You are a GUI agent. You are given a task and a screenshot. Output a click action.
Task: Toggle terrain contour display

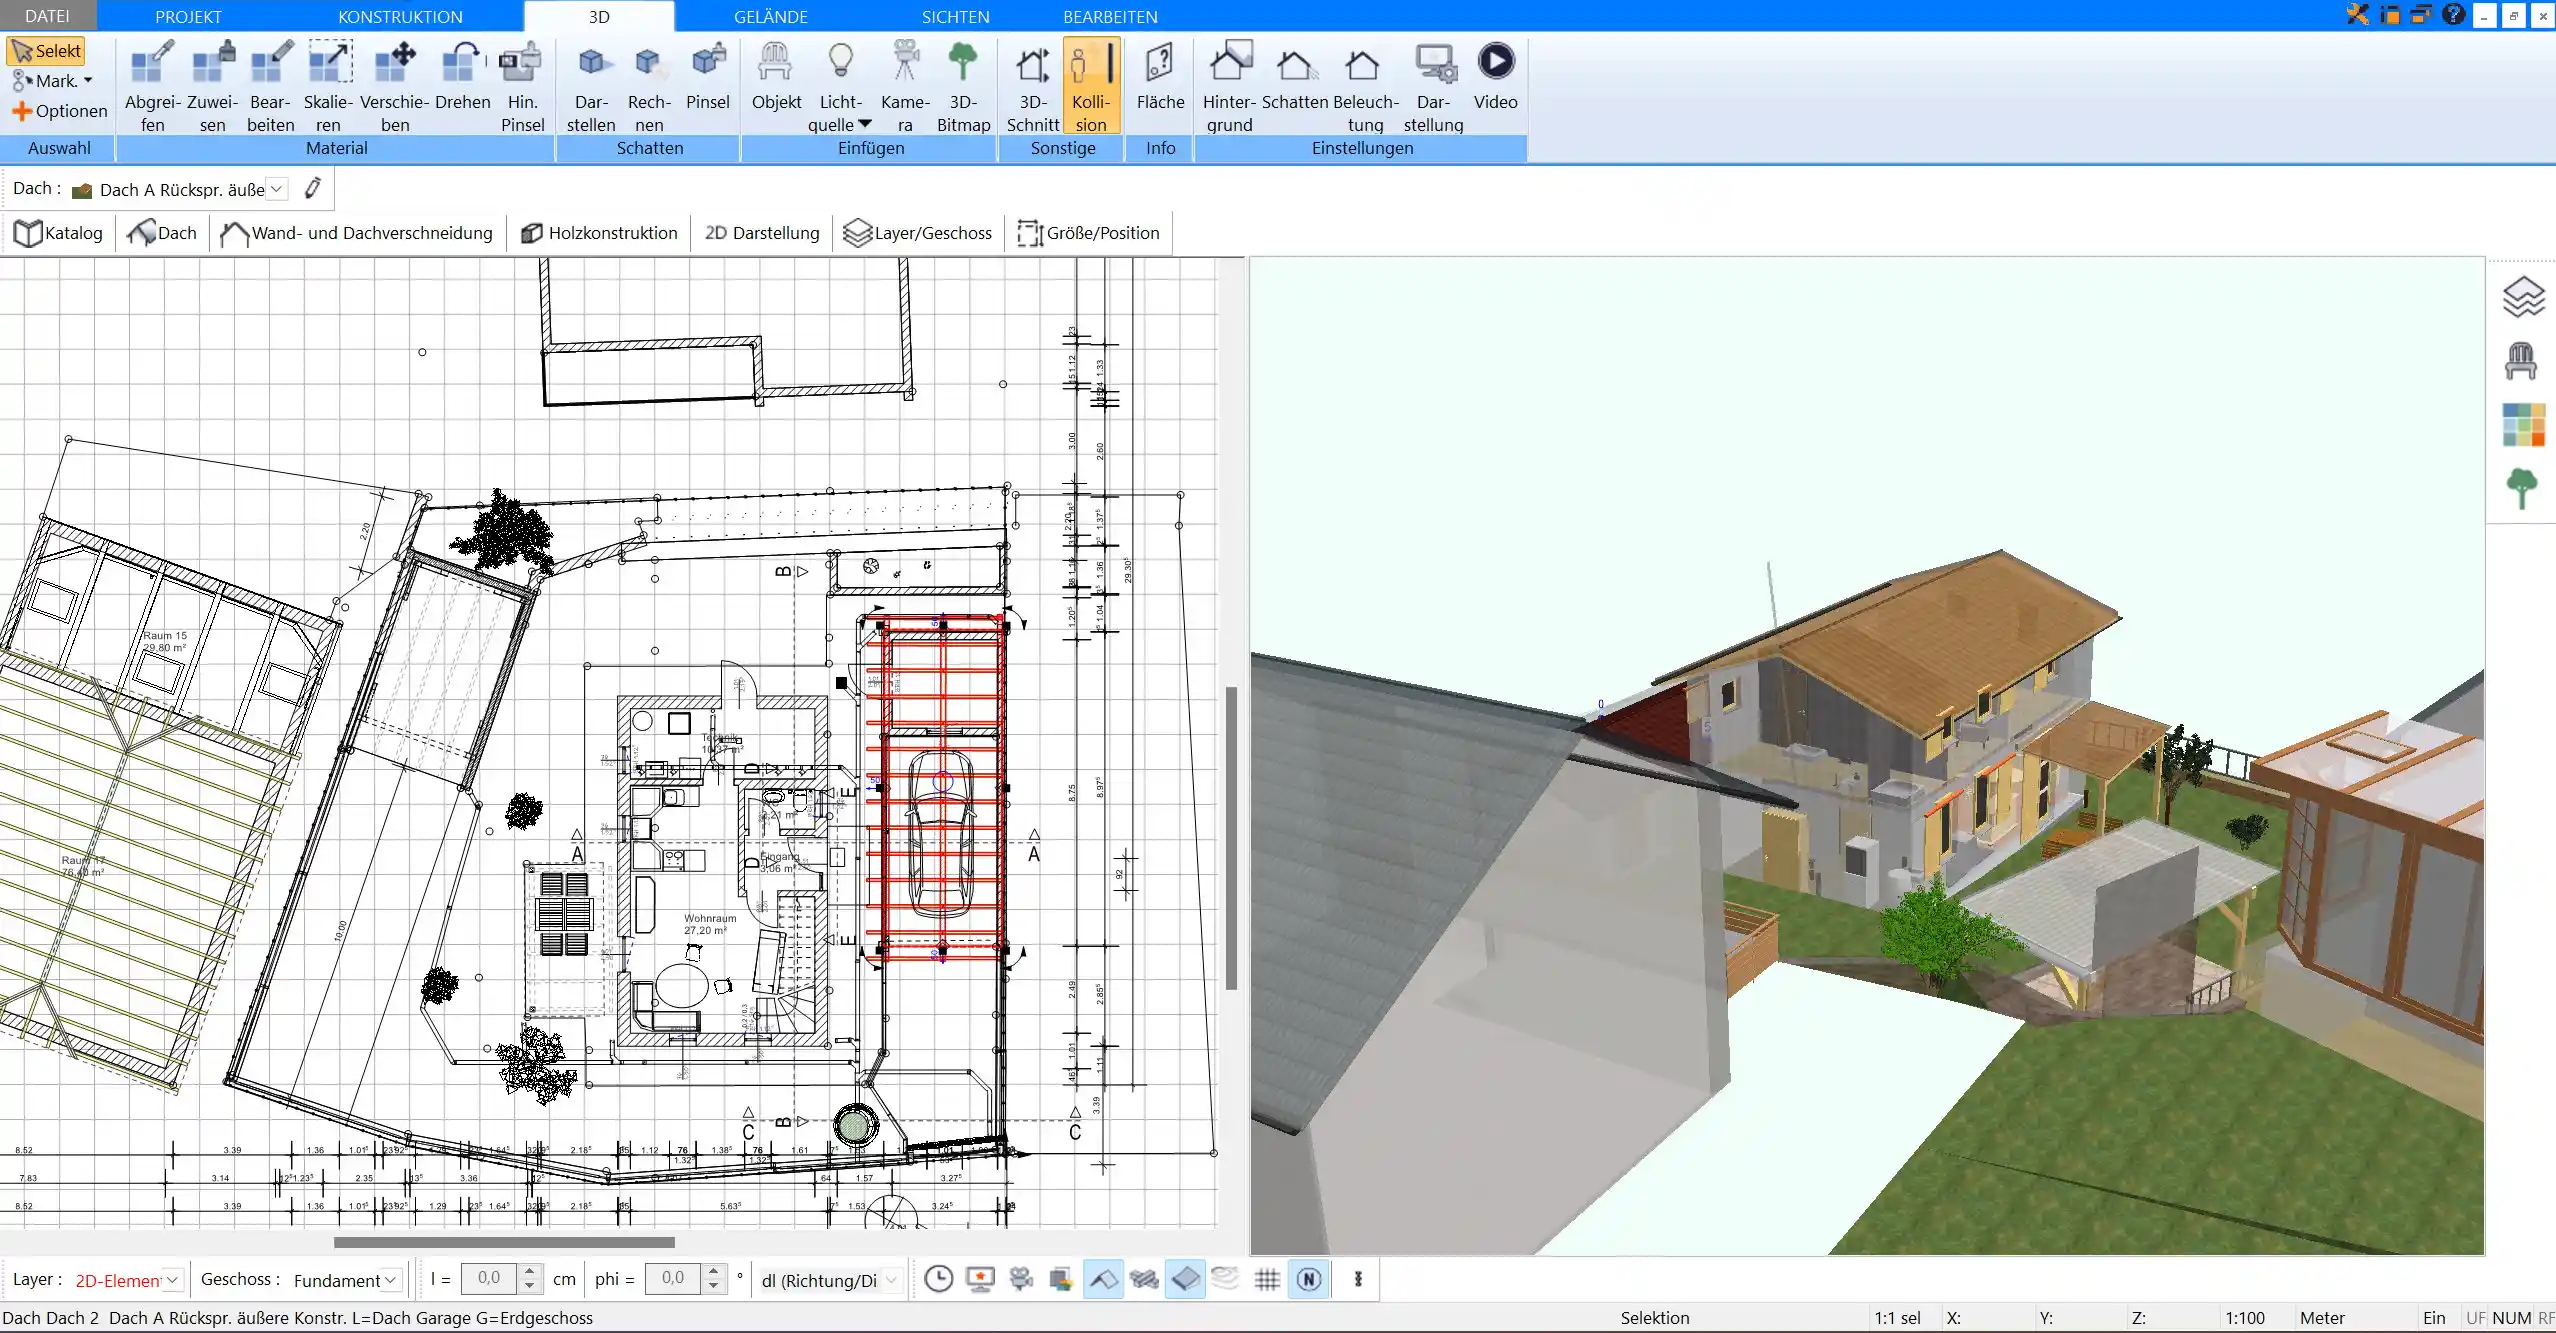click(x=1225, y=1279)
